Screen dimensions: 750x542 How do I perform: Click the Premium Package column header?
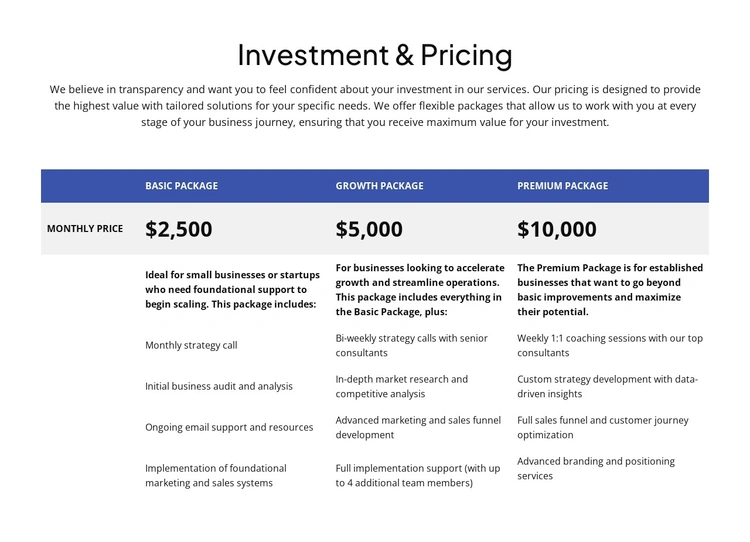click(562, 186)
